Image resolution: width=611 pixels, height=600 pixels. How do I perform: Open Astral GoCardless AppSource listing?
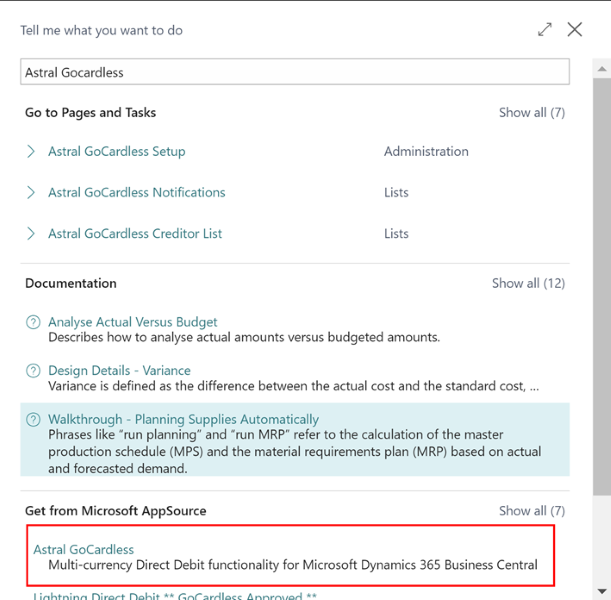coord(83,549)
